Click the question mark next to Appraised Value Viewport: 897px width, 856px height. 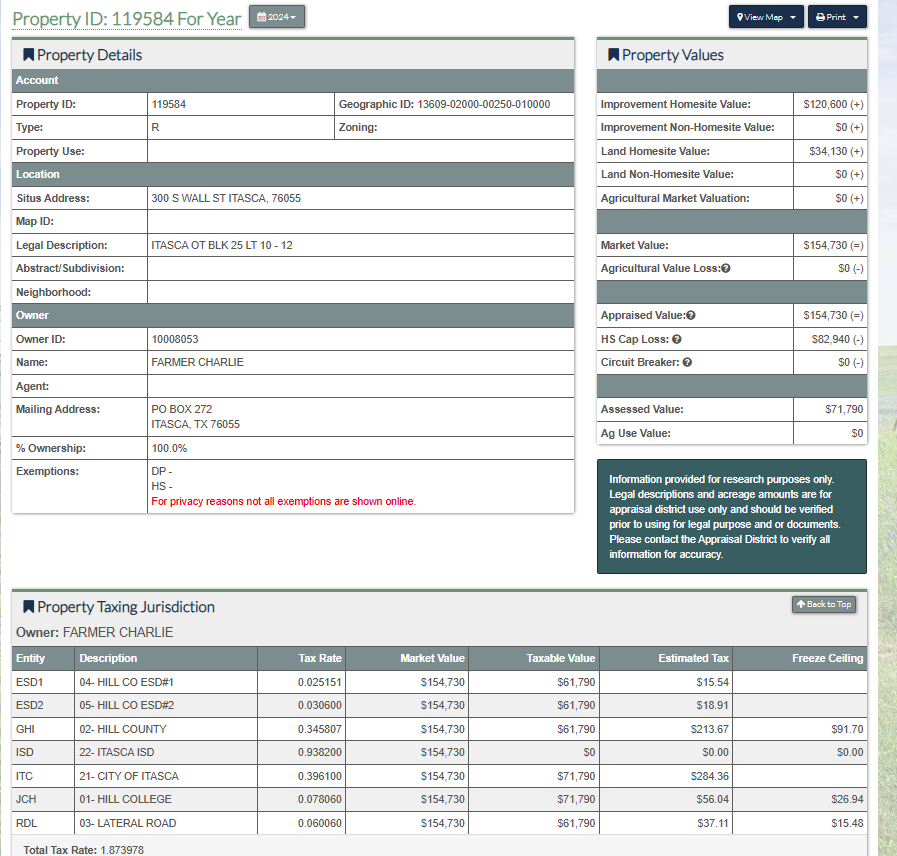pyautogui.click(x=691, y=316)
